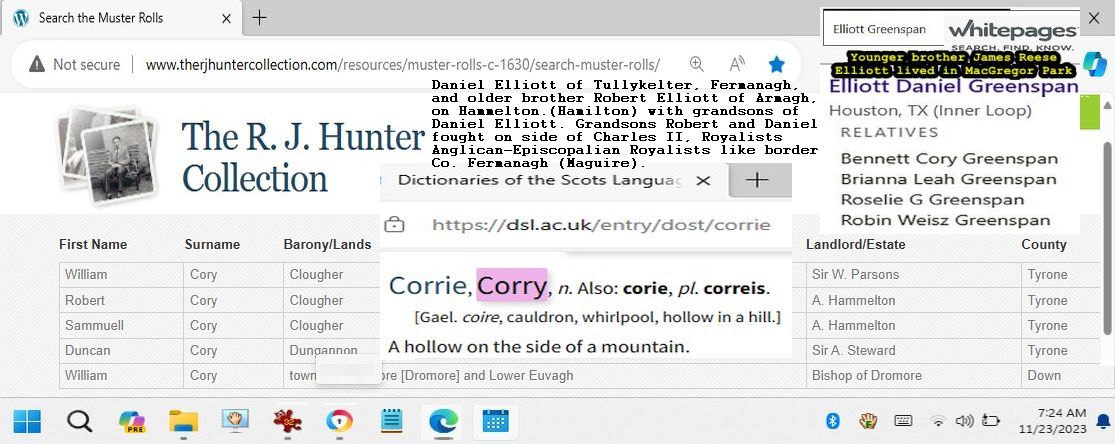Close the Search the Muster Rolls tab
Image resolution: width=1115 pixels, height=444 pixels.
[x=226, y=18]
